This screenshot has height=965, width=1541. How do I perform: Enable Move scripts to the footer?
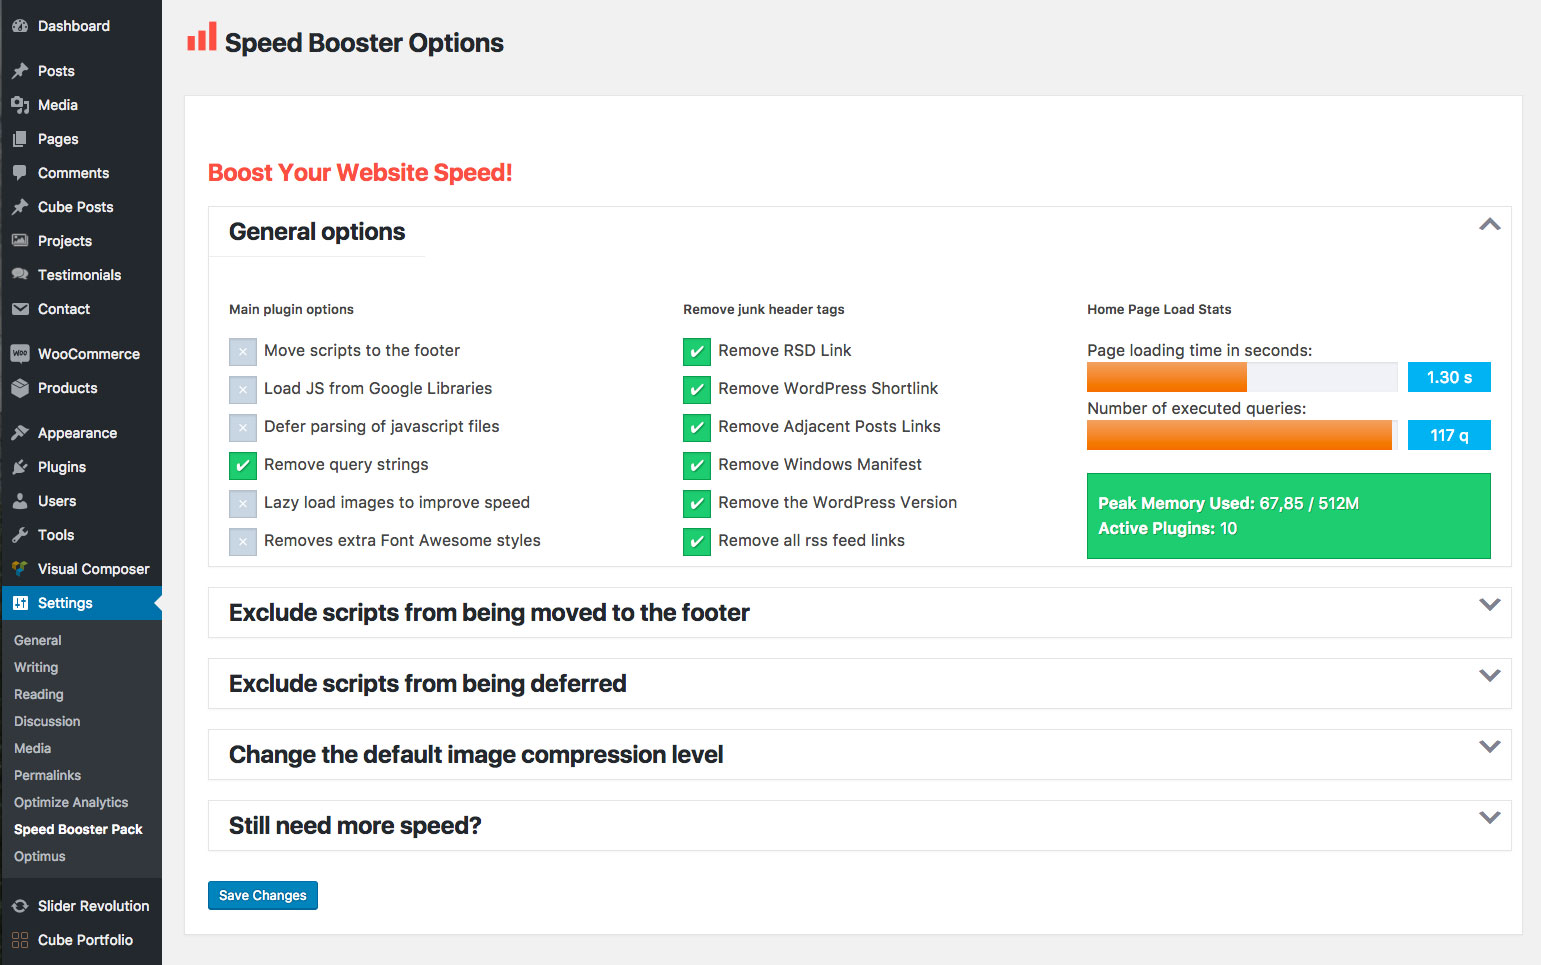point(243,352)
